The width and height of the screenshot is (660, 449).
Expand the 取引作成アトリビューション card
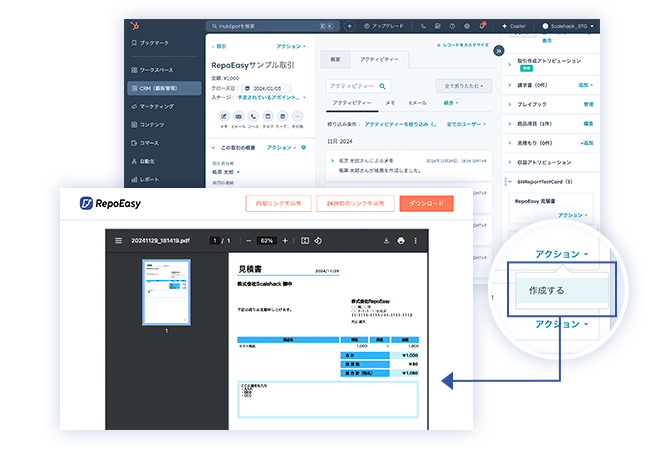(510, 64)
